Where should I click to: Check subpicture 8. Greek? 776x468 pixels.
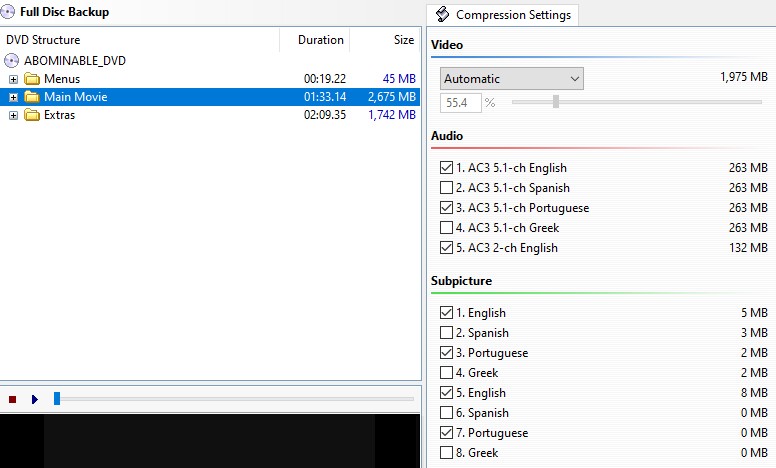click(446, 453)
